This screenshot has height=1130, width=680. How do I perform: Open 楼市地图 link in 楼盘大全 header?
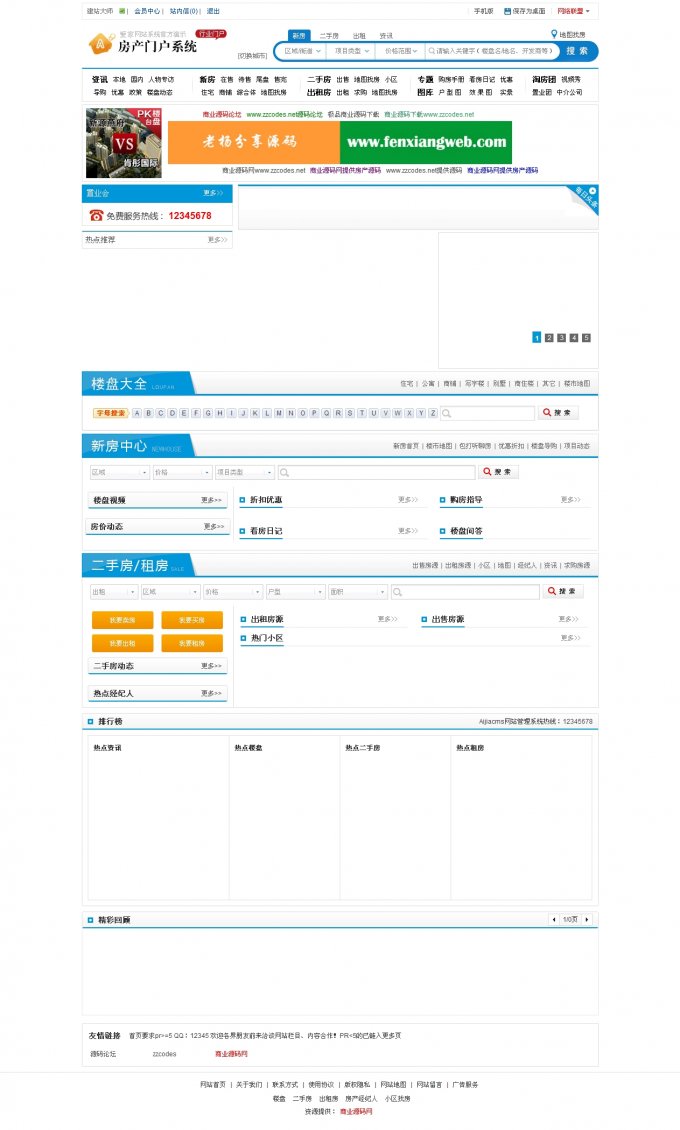(x=577, y=383)
